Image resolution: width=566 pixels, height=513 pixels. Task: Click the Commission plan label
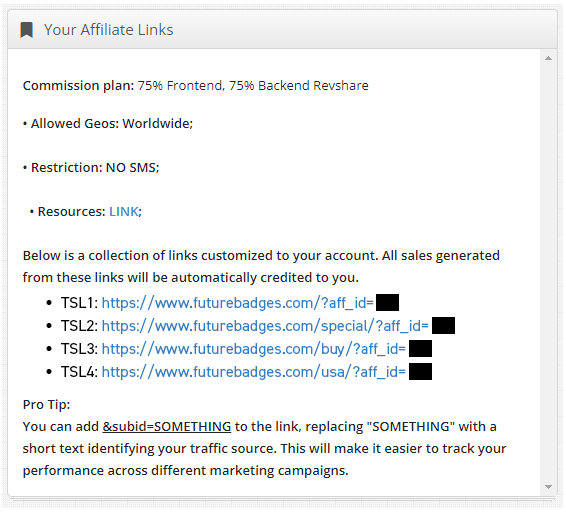point(78,86)
